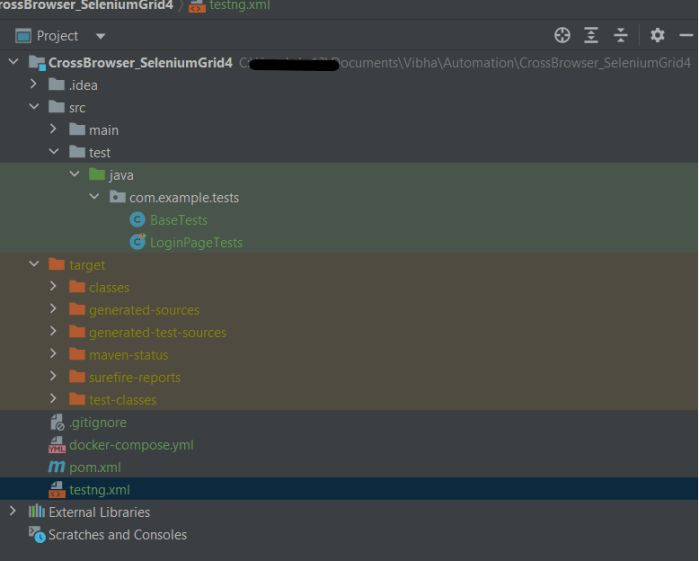Select the generated-sources folder label
699x561 pixels.
(144, 310)
